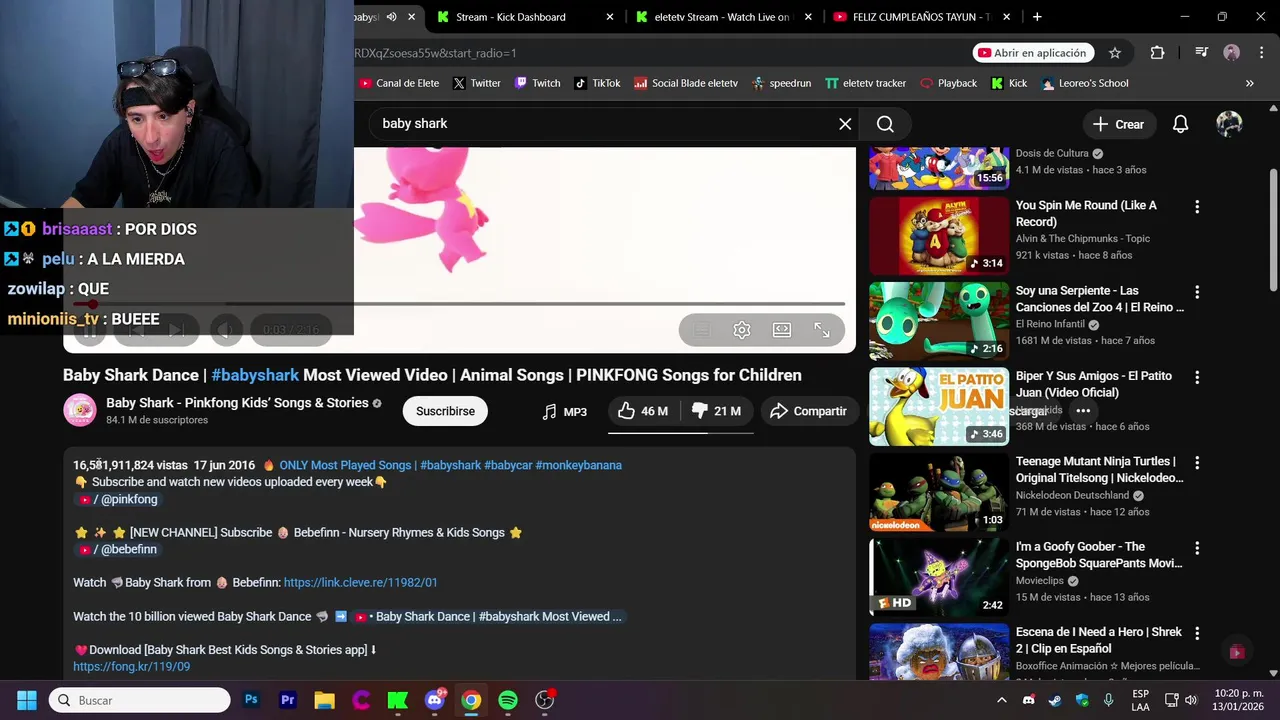Open options menu for Teenage Mutant Ninja Turtles
The width and height of the screenshot is (1280, 720).
point(1196,463)
